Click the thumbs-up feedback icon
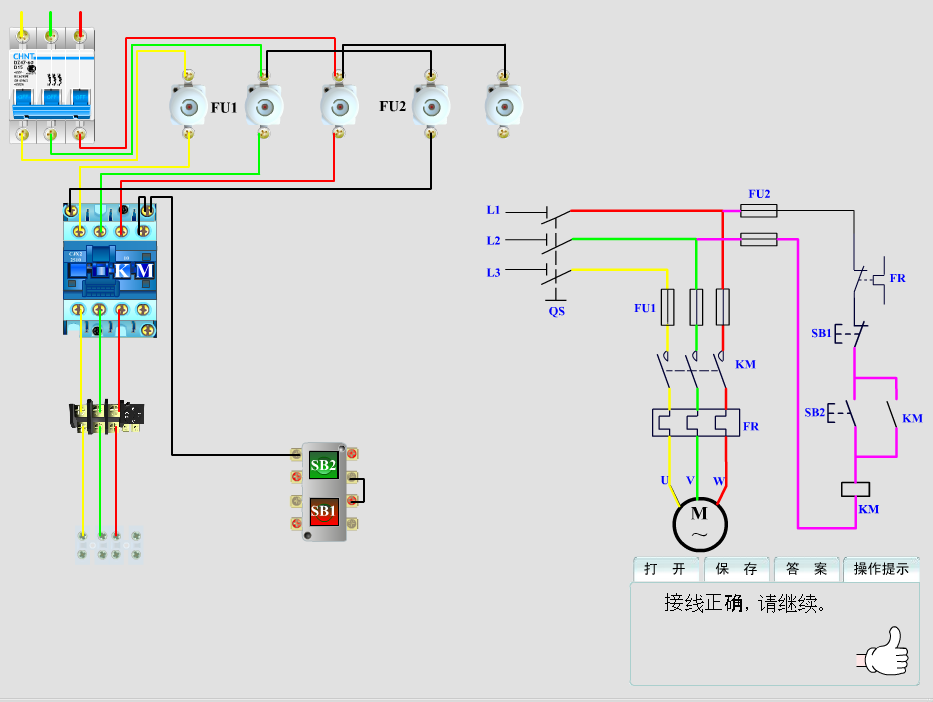The width and height of the screenshot is (933, 702). click(x=884, y=652)
